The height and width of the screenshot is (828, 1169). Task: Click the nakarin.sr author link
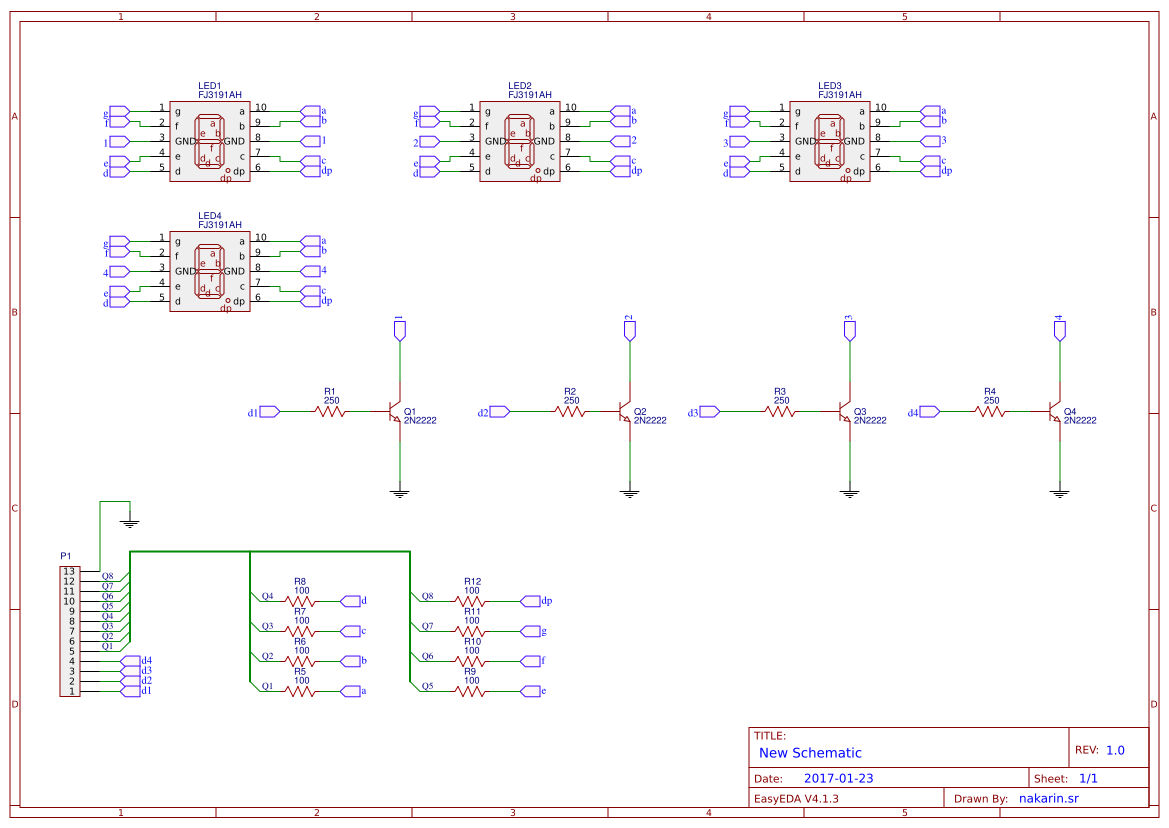pos(1049,797)
